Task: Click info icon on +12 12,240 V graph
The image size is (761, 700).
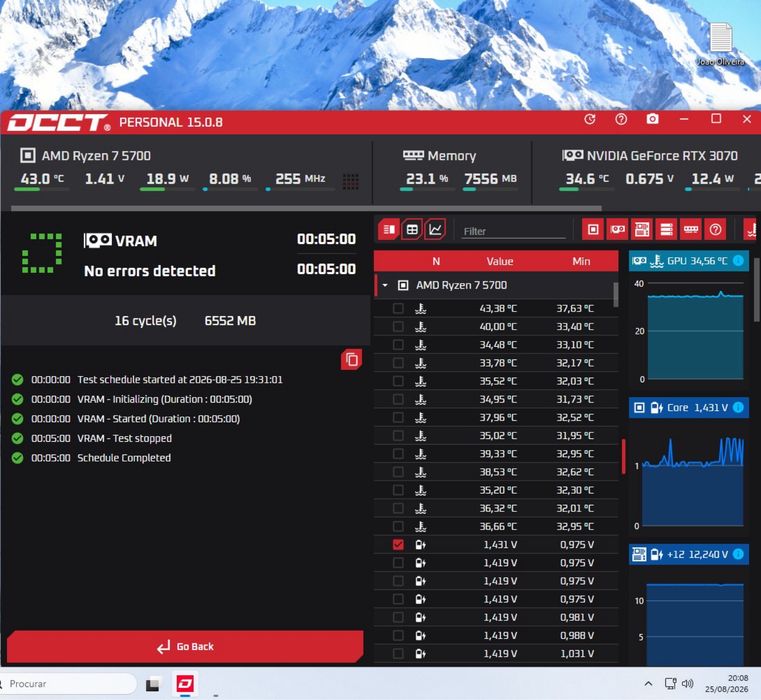Action: click(x=738, y=554)
